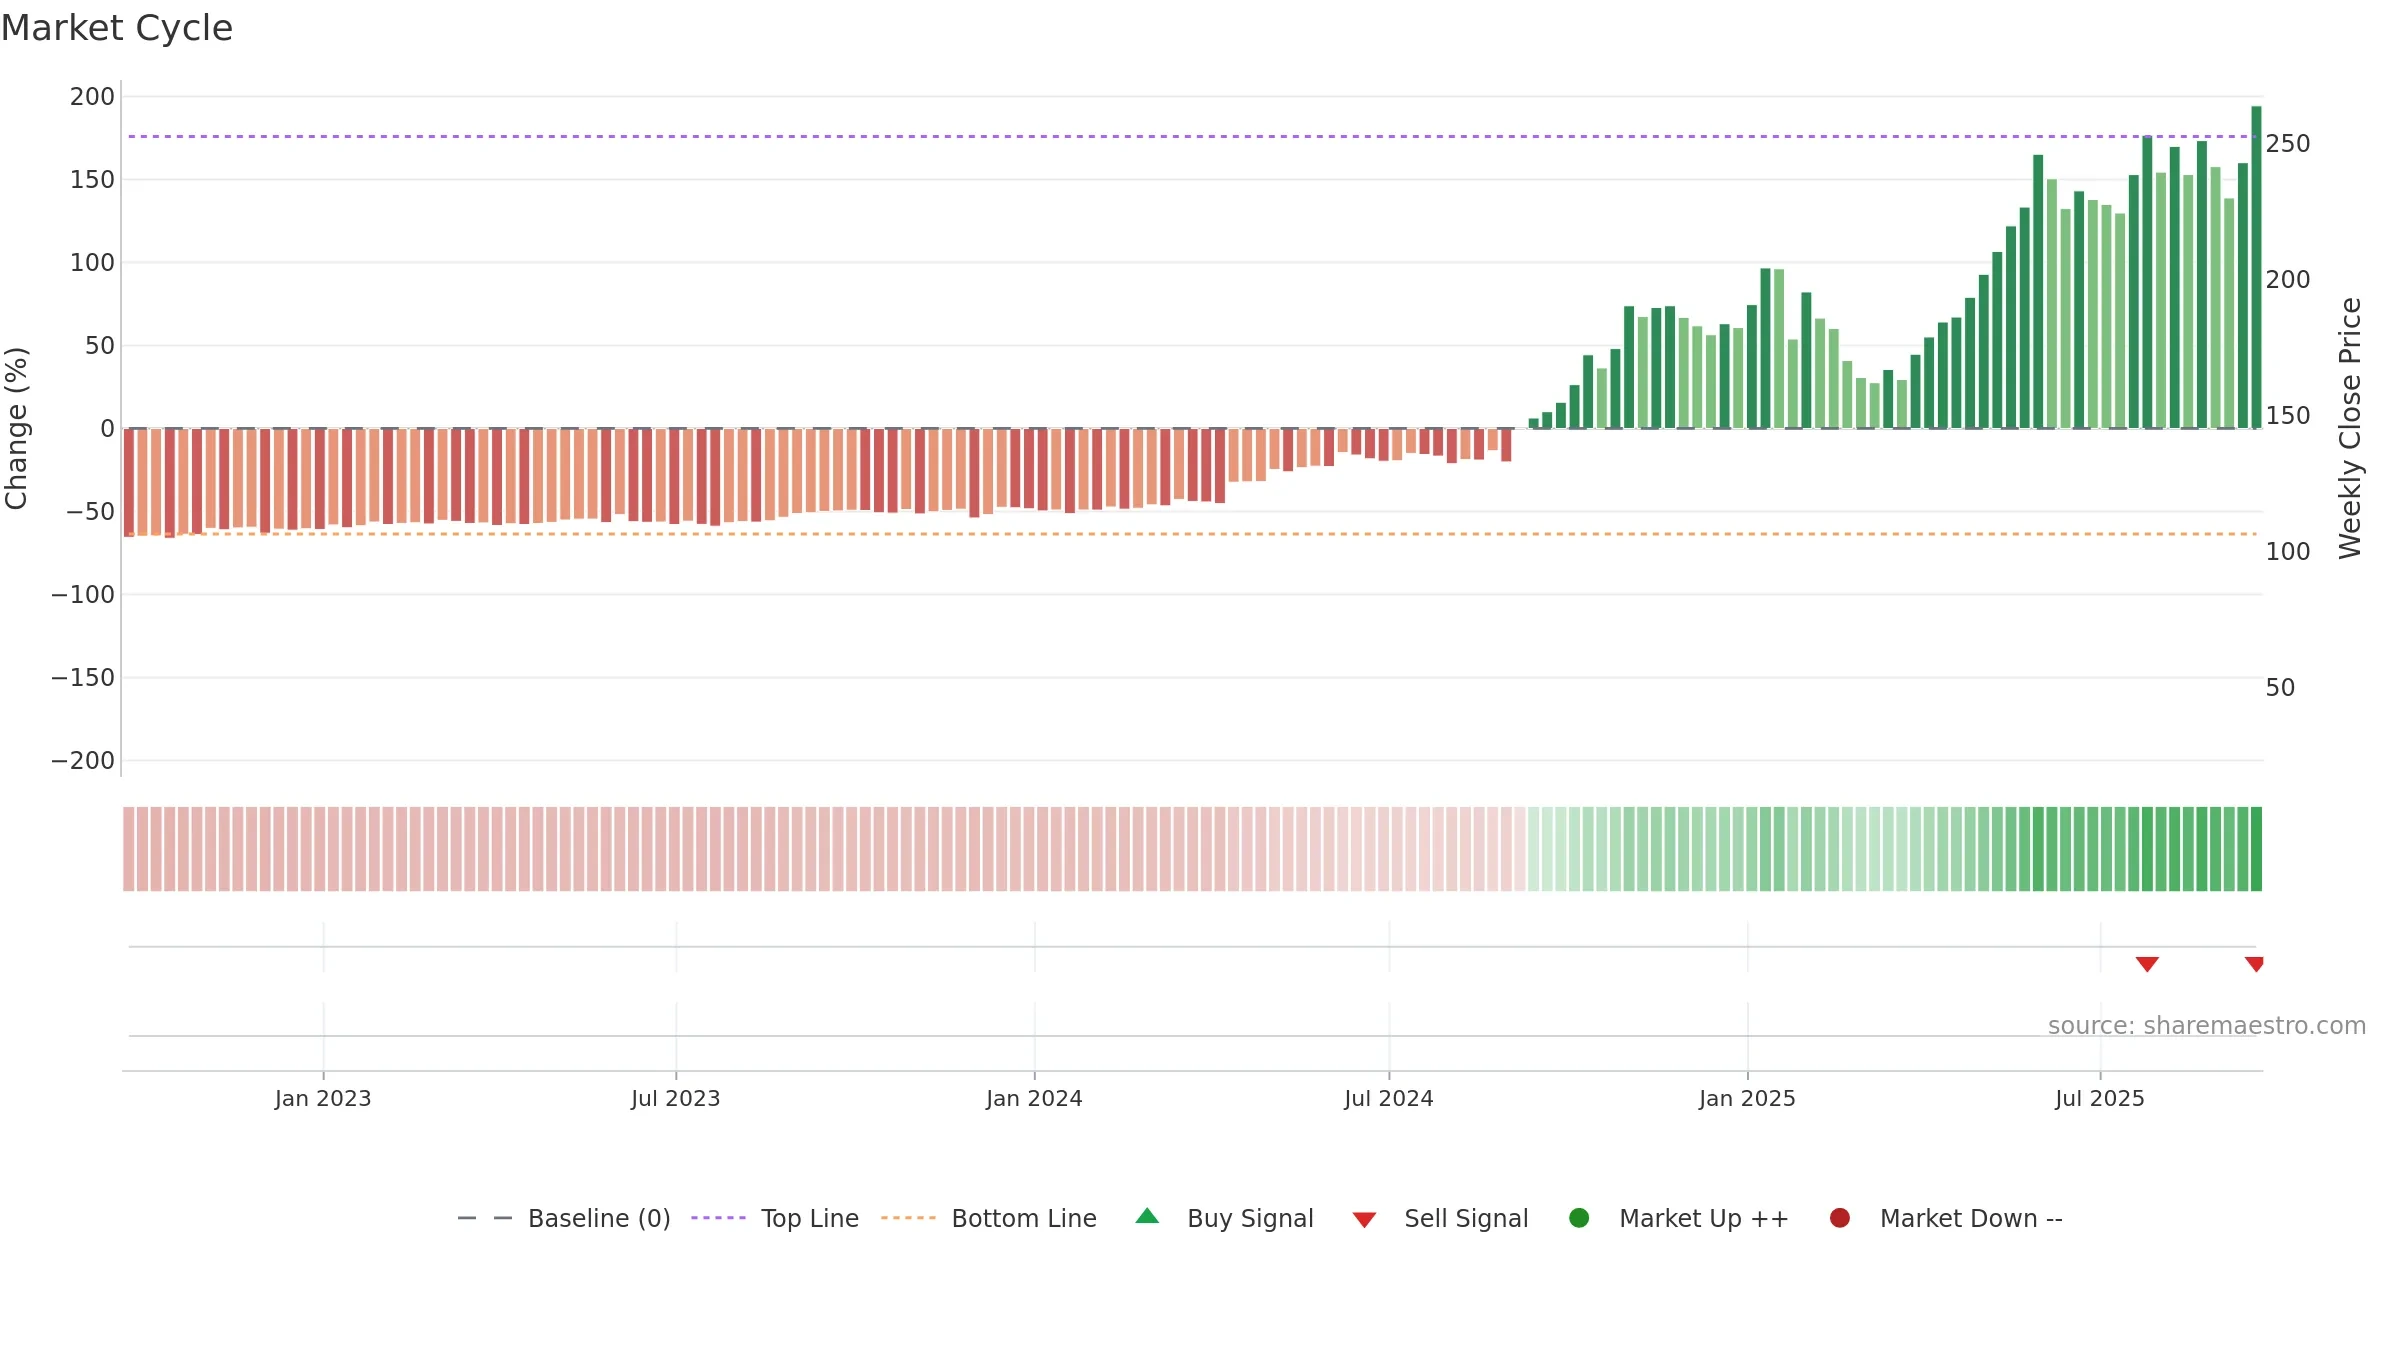Screen dimensions: 2400x1350
Task: Click the Market Cycle chart title
Action: [x=117, y=28]
